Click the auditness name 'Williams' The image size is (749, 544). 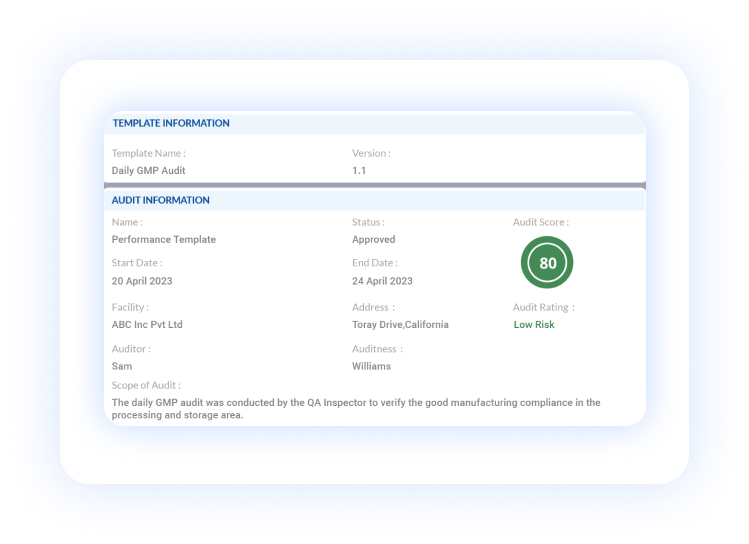click(x=371, y=366)
